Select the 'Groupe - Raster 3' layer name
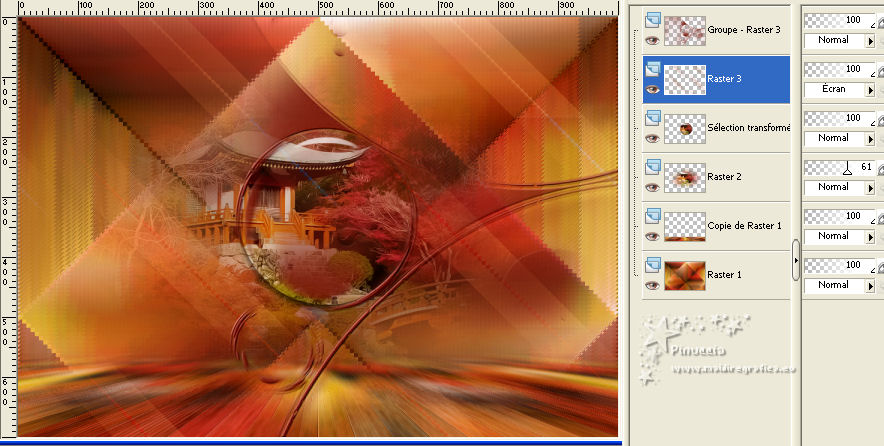Screen dimensions: 884x446 pos(744,30)
